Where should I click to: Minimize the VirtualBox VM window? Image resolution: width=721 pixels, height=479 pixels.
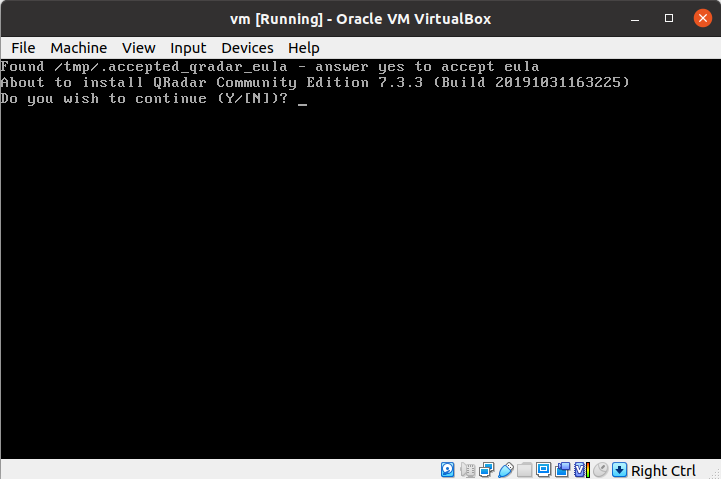pyautogui.click(x=635, y=19)
